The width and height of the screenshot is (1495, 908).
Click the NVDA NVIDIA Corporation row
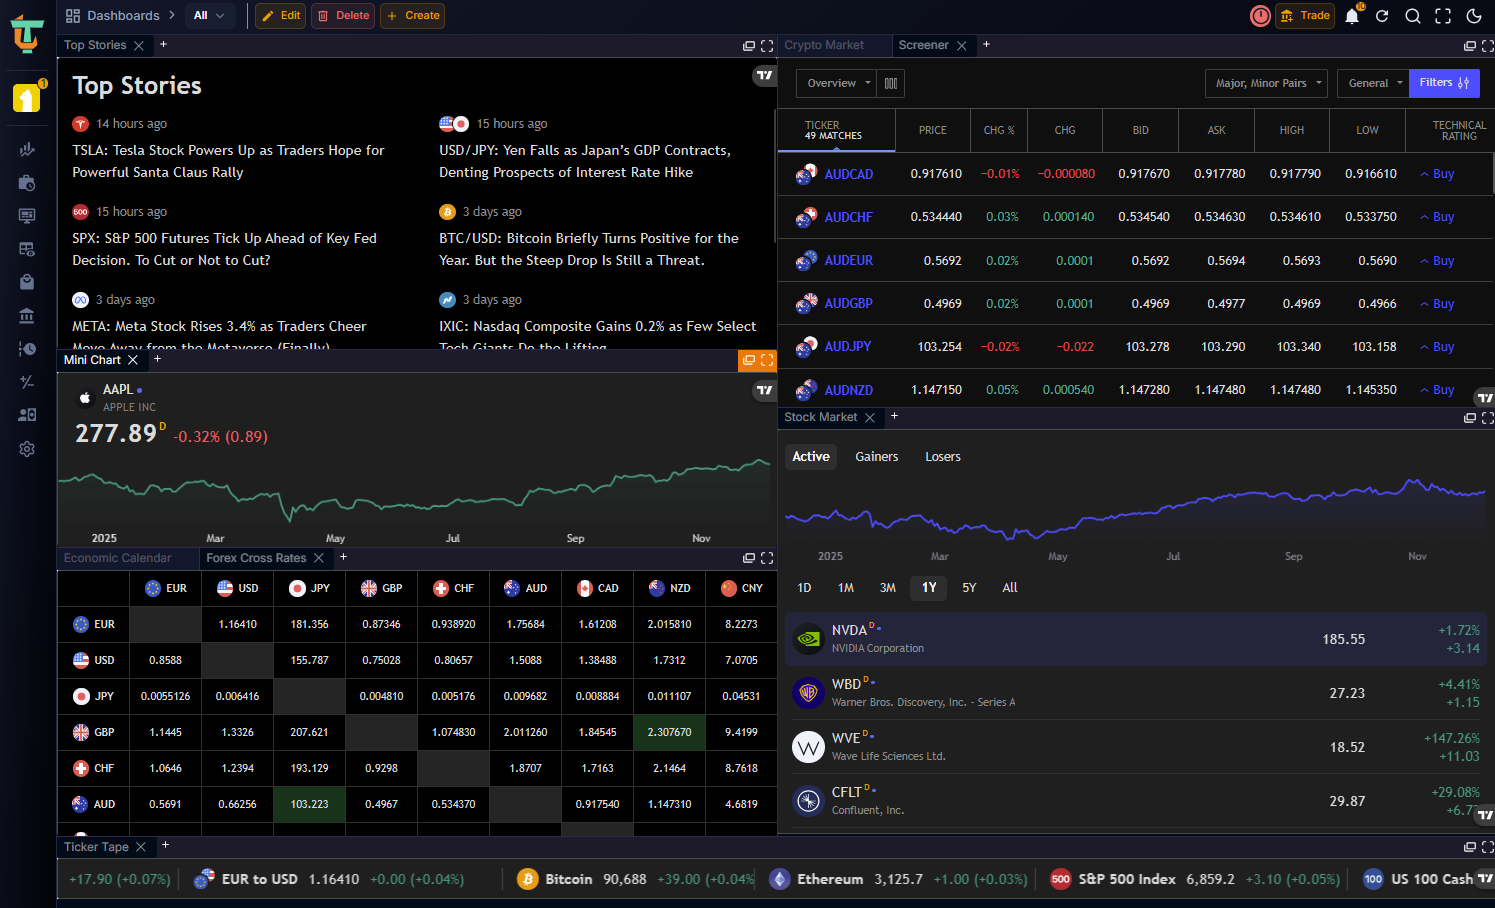pyautogui.click(x=1135, y=639)
